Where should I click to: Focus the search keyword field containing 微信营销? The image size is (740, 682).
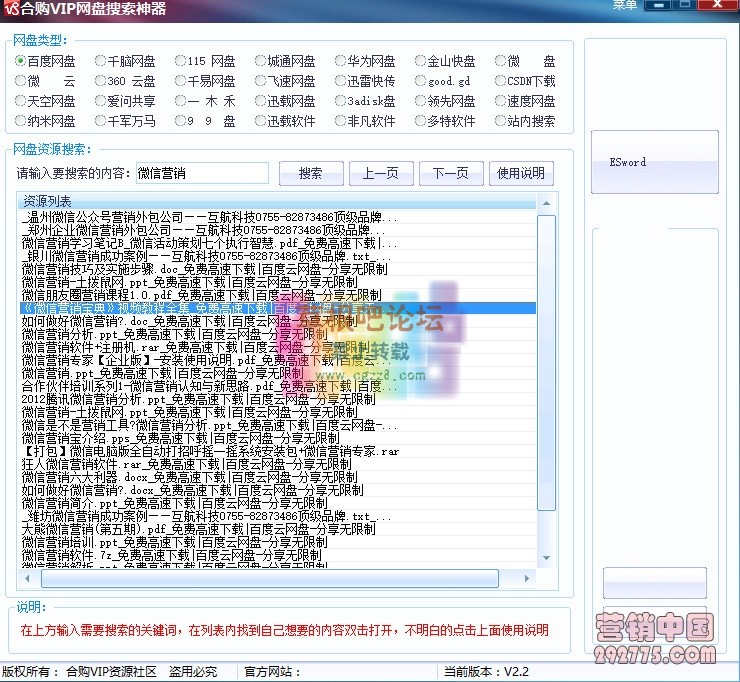(202, 173)
